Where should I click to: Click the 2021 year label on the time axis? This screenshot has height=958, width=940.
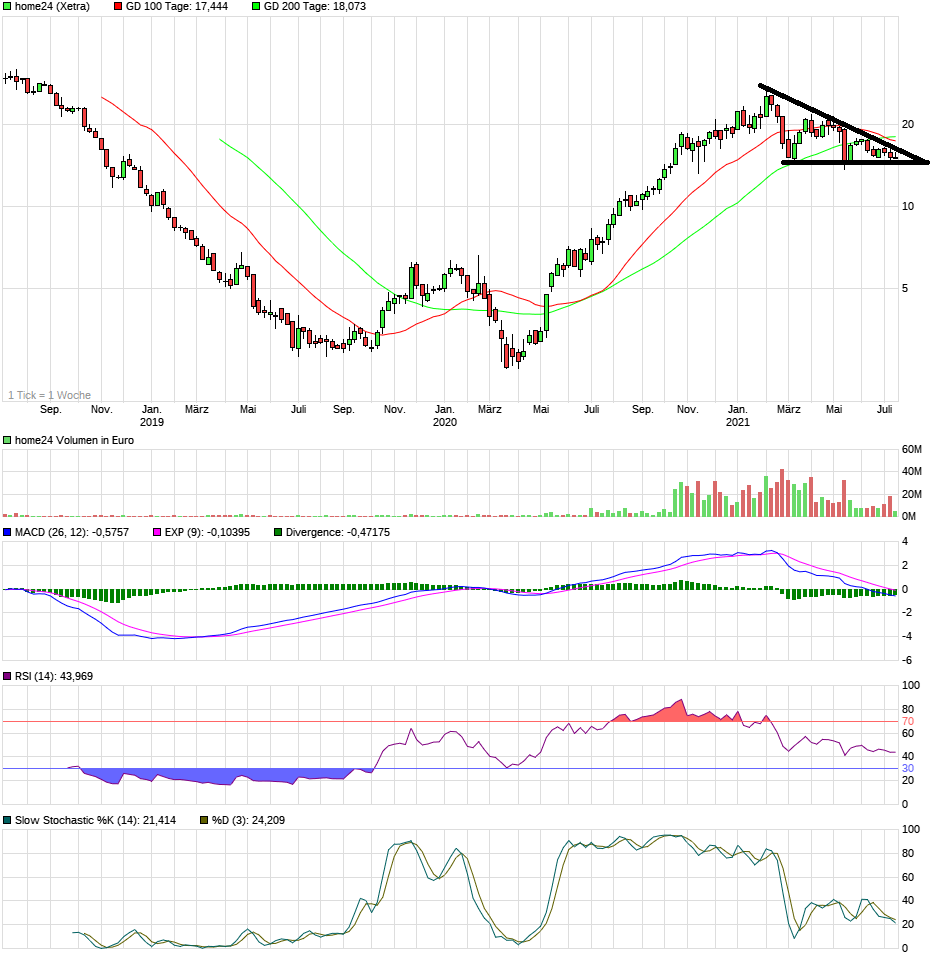point(737,423)
